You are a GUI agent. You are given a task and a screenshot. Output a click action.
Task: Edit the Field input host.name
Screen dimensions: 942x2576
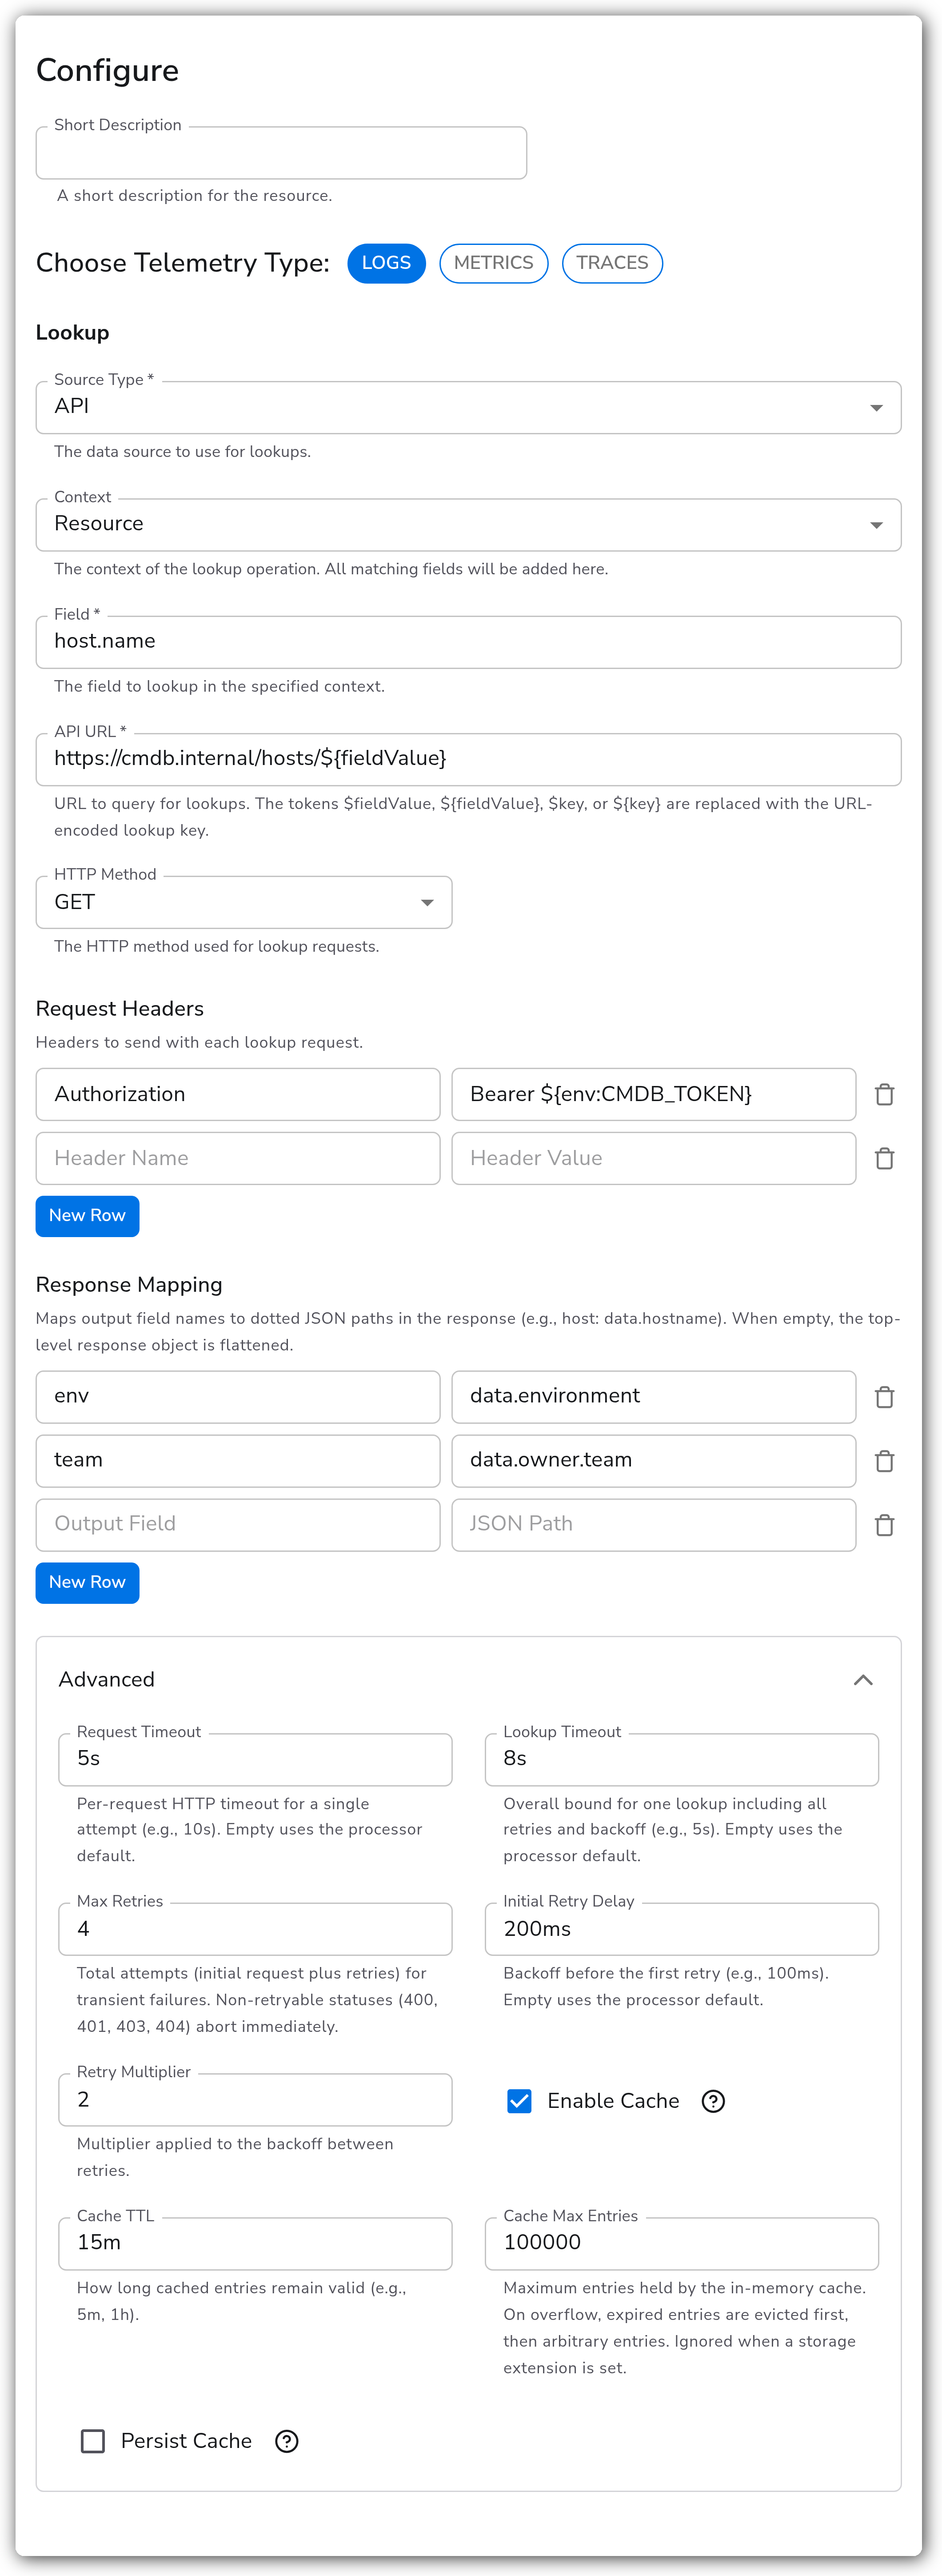(468, 642)
